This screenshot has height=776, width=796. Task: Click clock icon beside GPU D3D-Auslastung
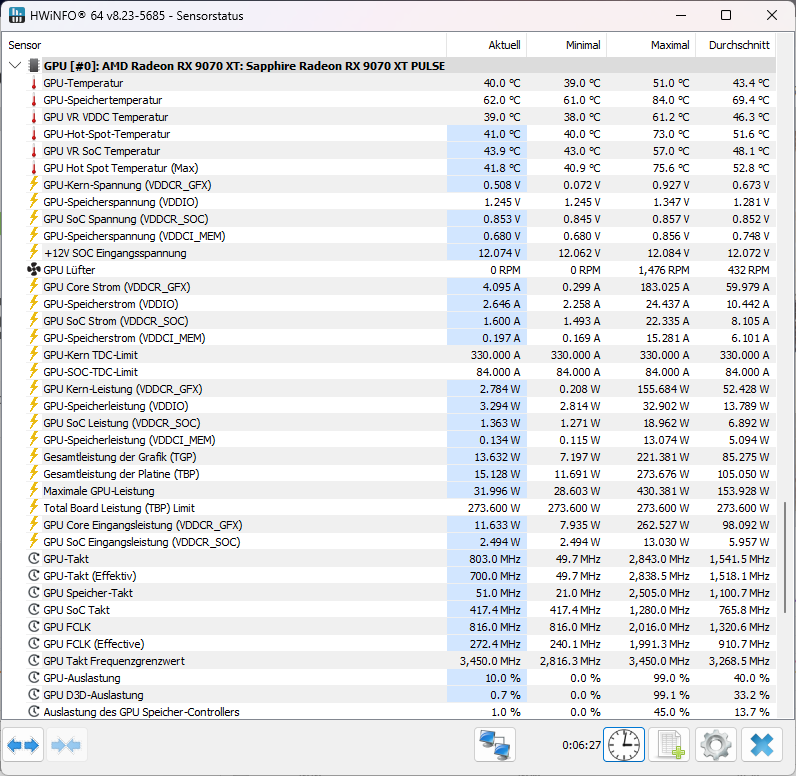34,695
